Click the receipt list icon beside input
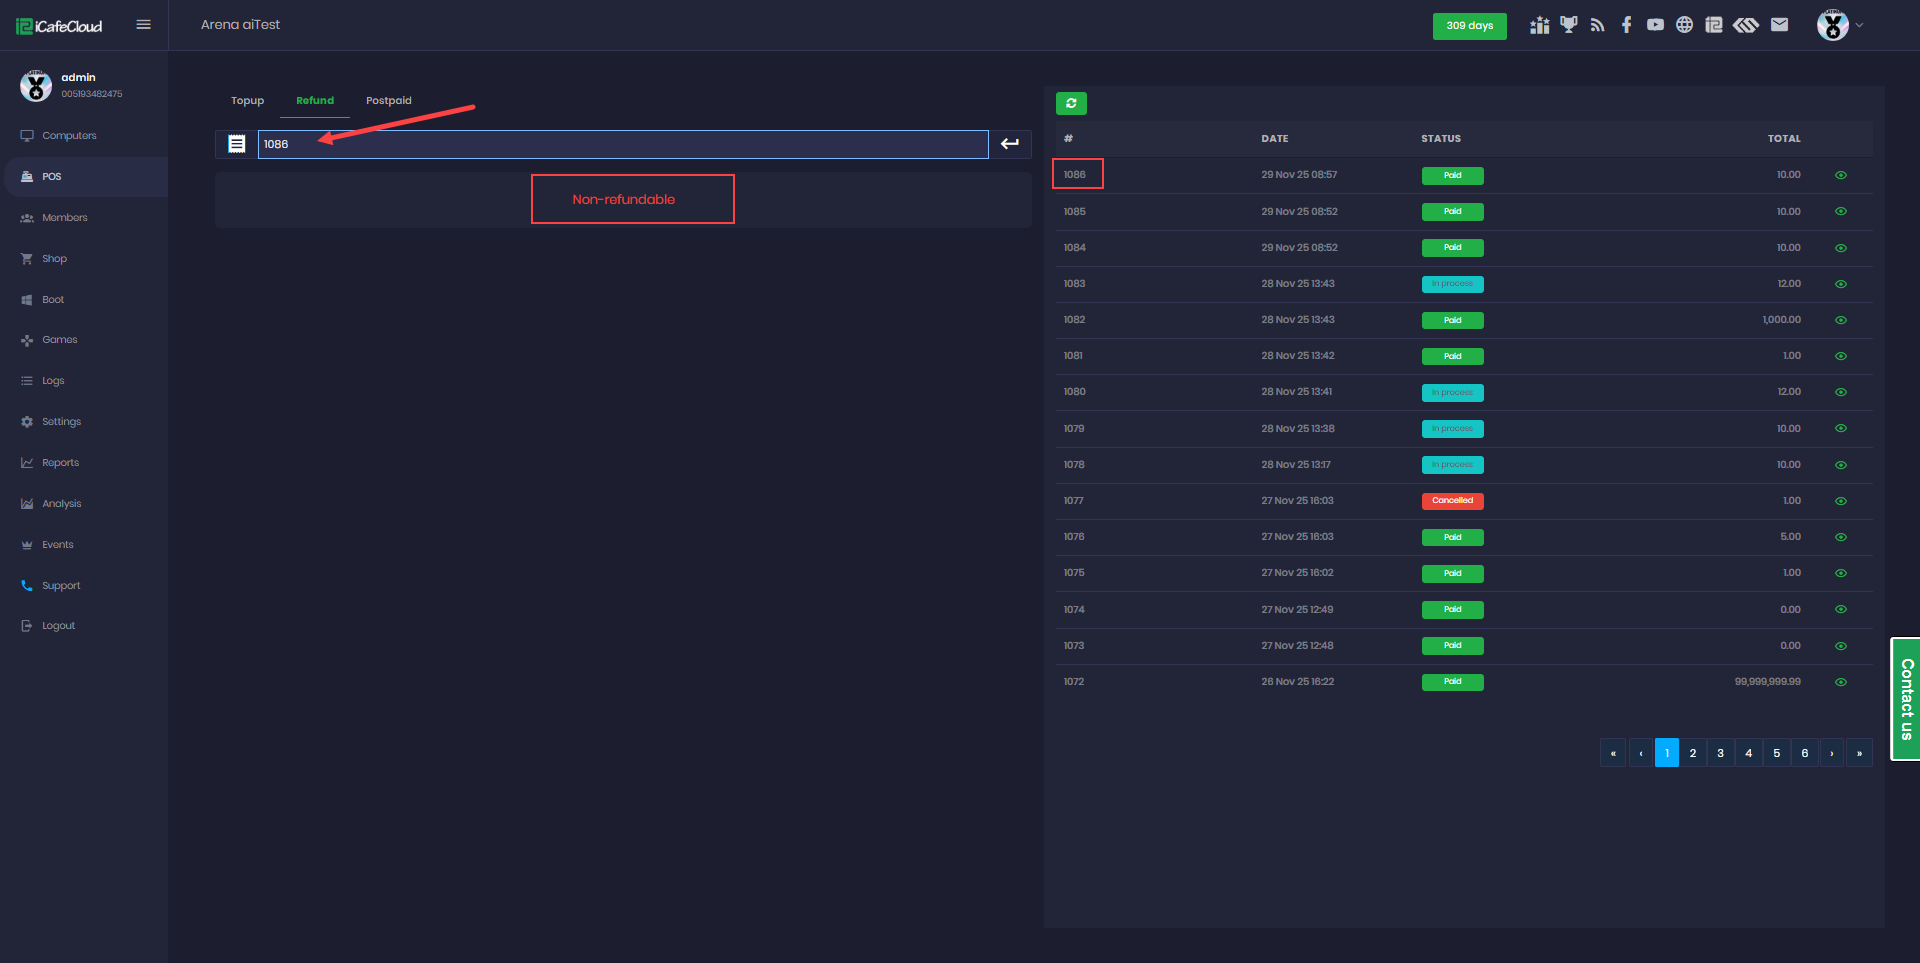1920x963 pixels. (x=236, y=144)
